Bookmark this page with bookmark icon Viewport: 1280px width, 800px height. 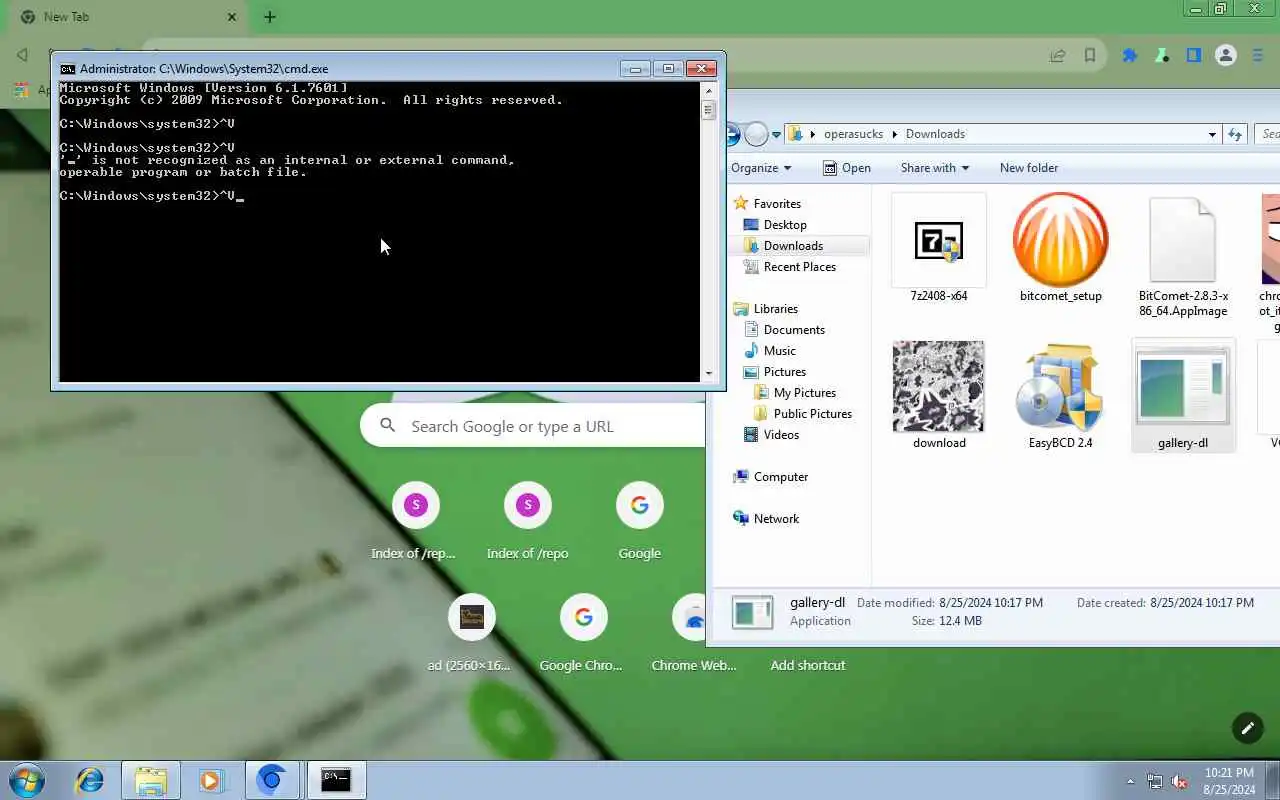(x=1090, y=56)
